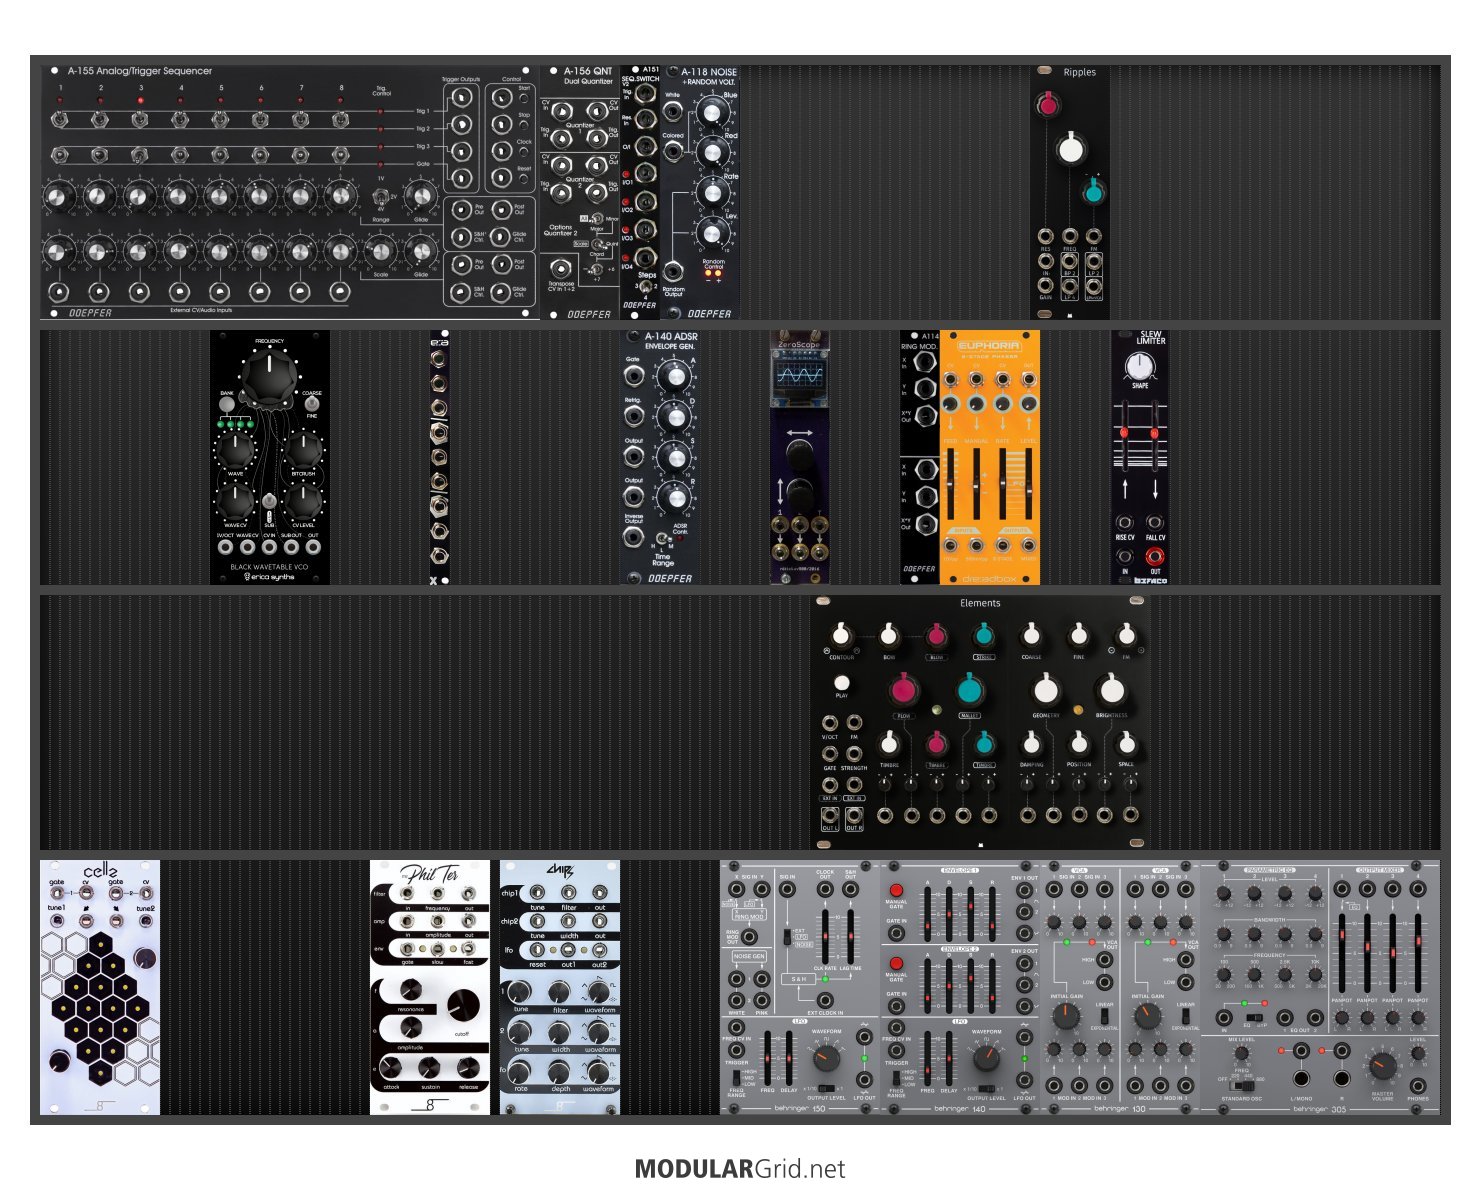
Task: Toggle EXT/LFO/NOISE source switch on Behringer 150
Action: (787, 937)
